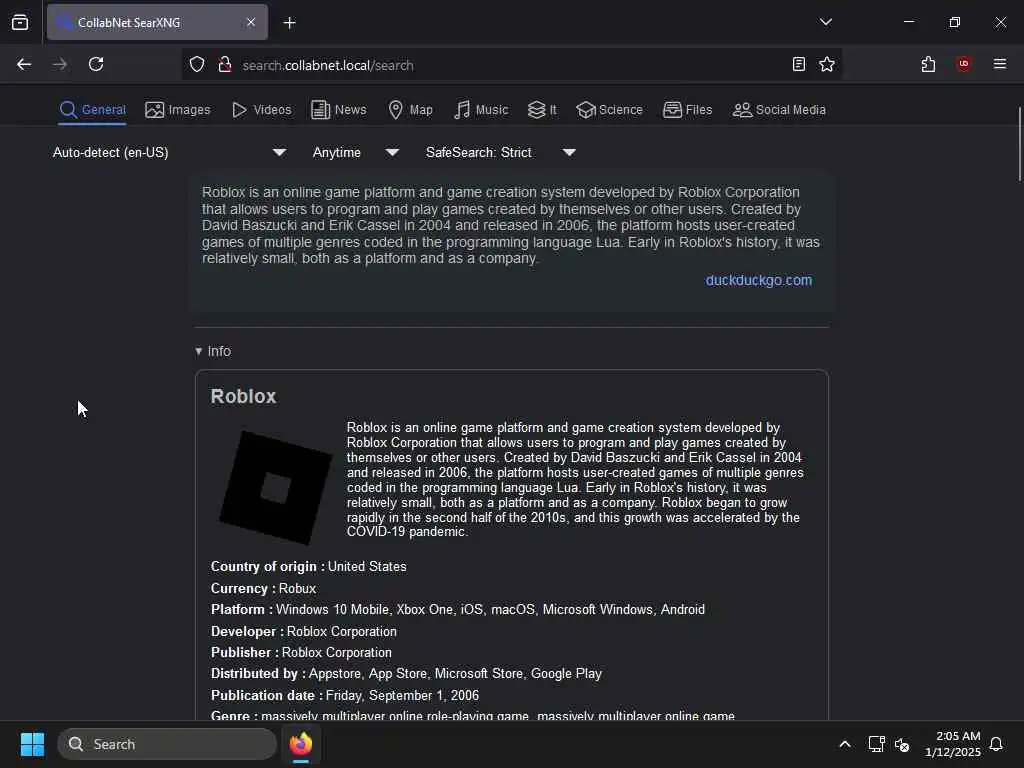This screenshot has height=768, width=1024.
Task: Click the Distributed by Appstore row
Action: [406, 673]
